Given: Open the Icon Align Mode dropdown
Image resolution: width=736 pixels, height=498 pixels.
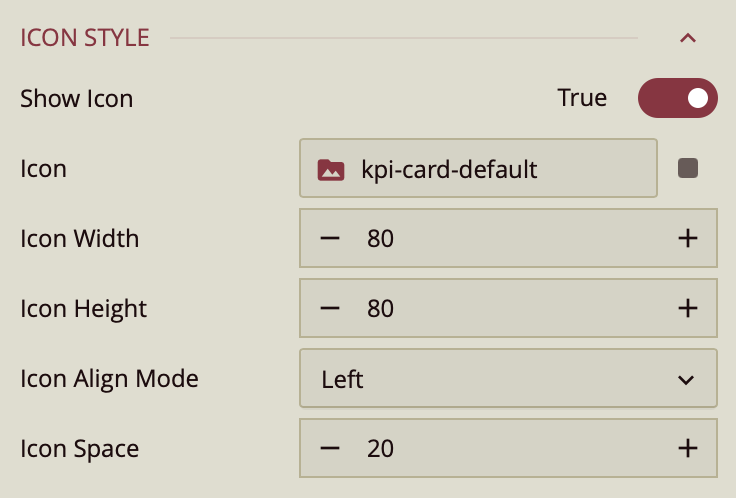Looking at the screenshot, I should pos(508,379).
